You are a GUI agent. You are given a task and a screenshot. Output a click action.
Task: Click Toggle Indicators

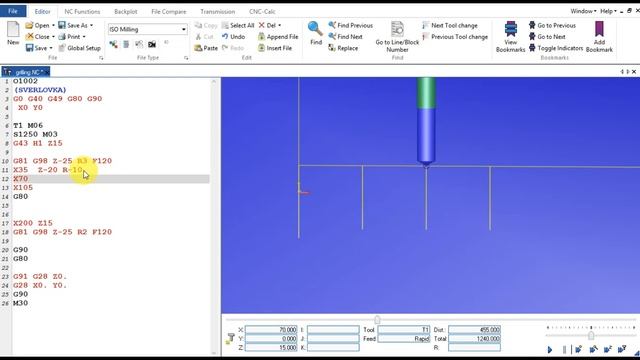pyautogui.click(x=556, y=48)
